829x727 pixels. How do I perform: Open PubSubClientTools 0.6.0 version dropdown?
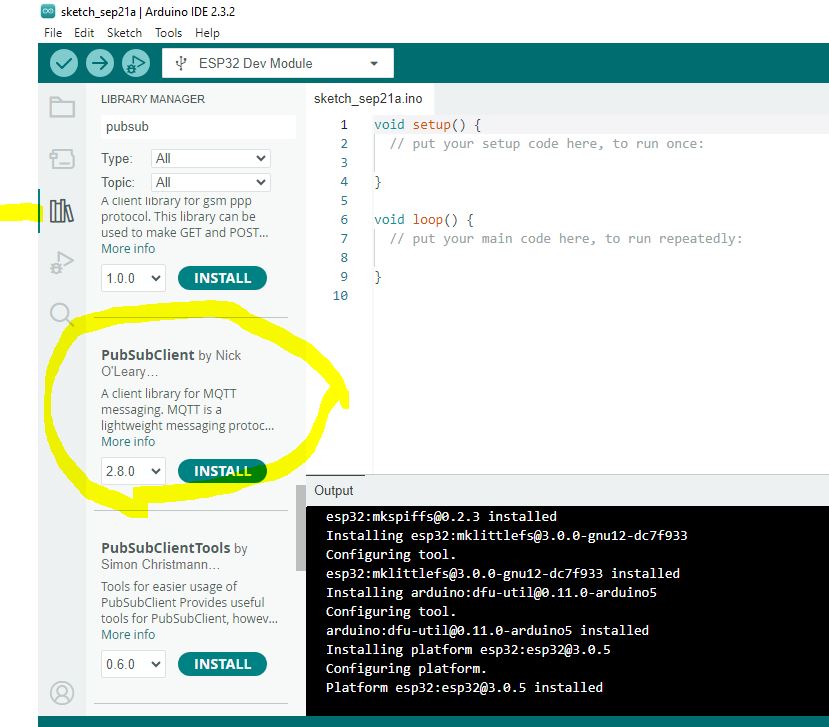pos(133,664)
